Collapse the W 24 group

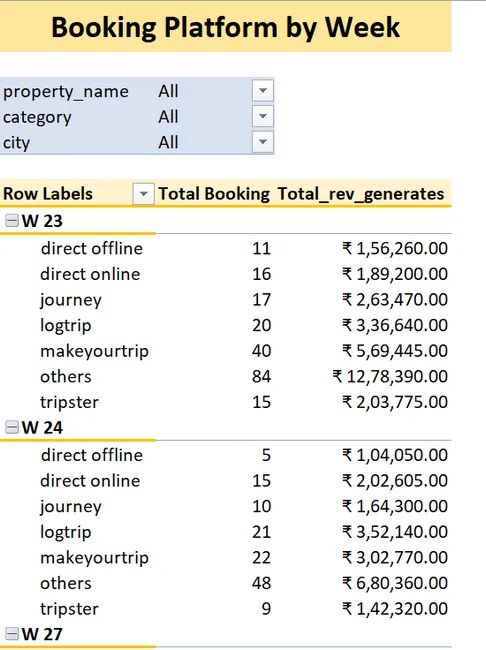12,427
